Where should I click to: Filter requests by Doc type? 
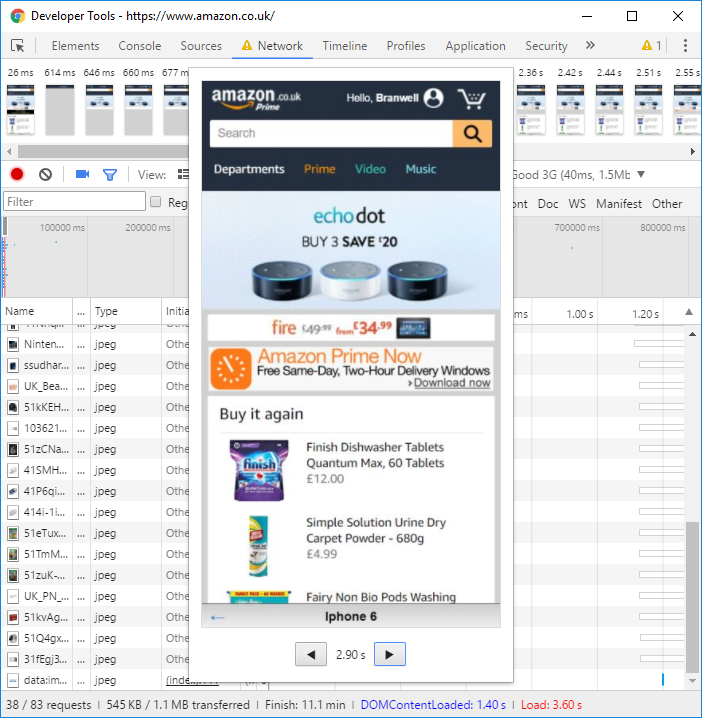(x=548, y=204)
